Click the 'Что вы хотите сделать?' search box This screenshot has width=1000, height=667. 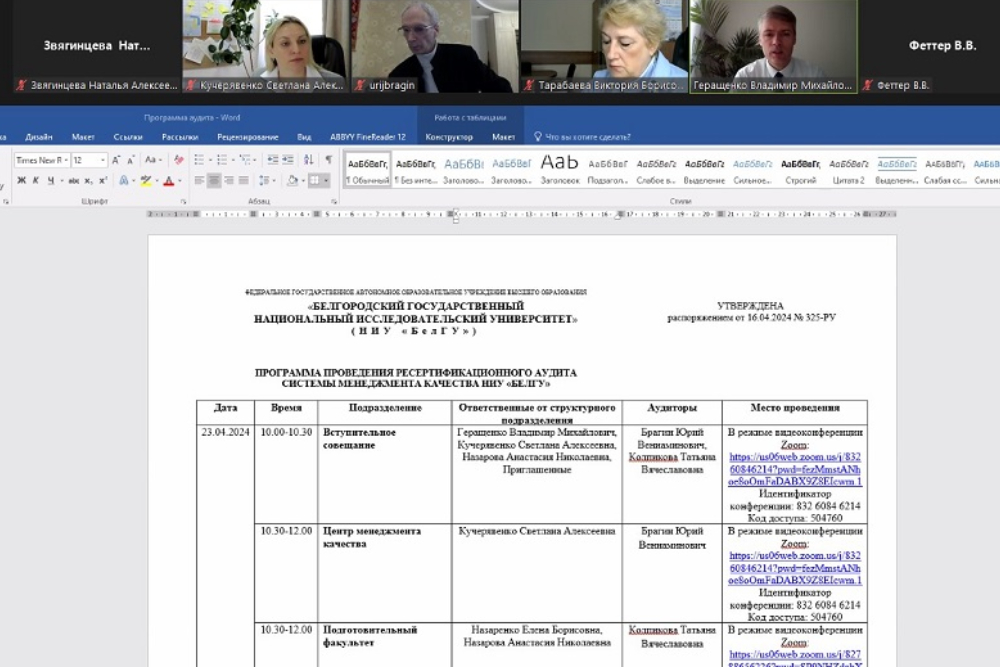(x=587, y=137)
